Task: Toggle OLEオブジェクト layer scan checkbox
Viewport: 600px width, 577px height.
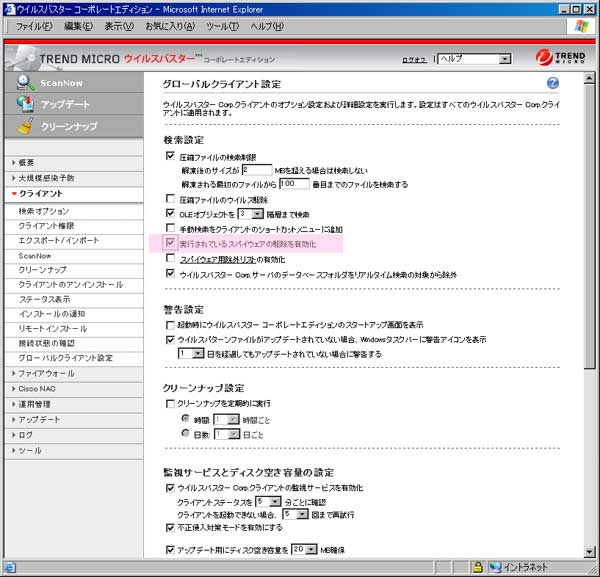Action: pyautogui.click(x=170, y=213)
